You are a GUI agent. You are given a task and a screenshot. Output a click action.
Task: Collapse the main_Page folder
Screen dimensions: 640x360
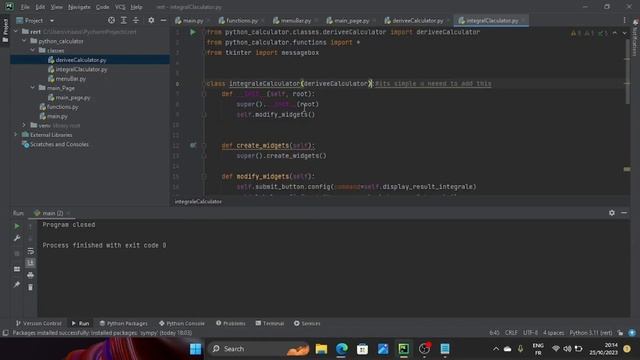click(x=33, y=88)
